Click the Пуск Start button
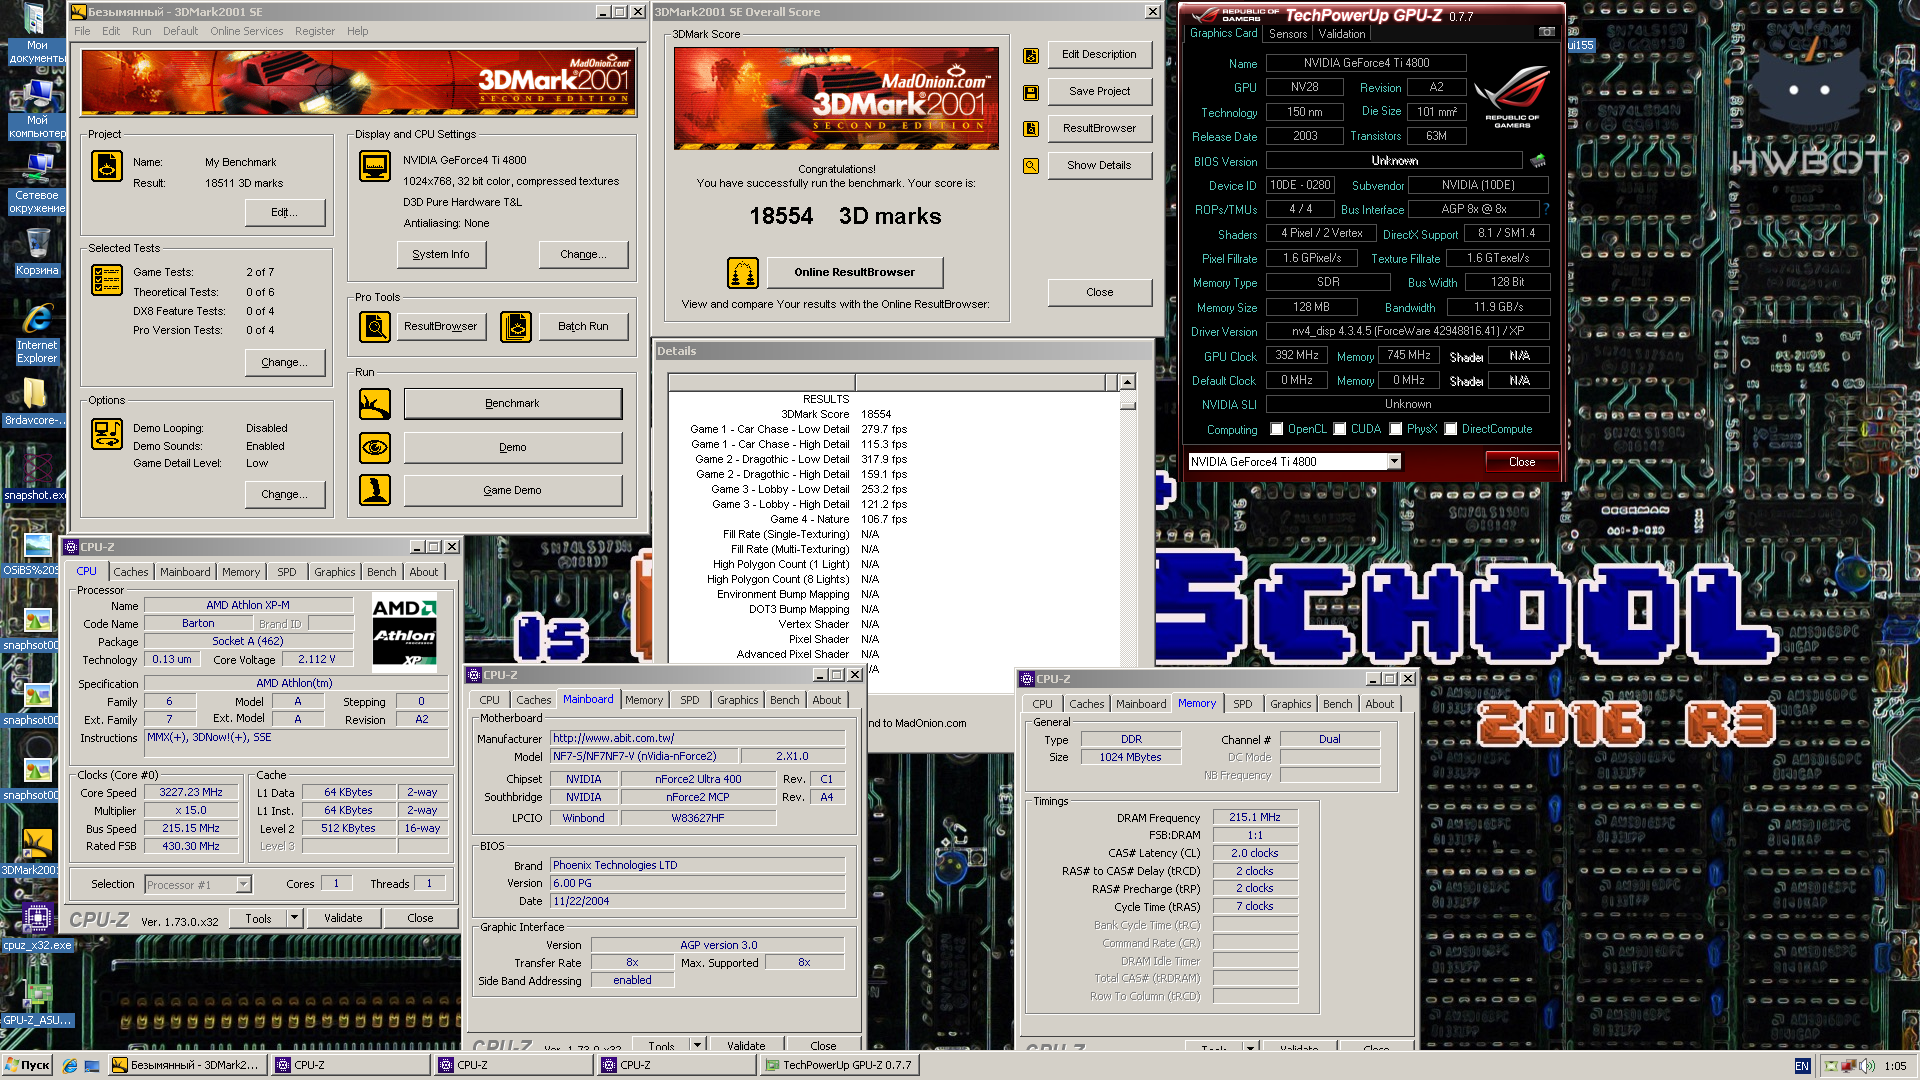1920x1080 pixels. coord(27,1065)
